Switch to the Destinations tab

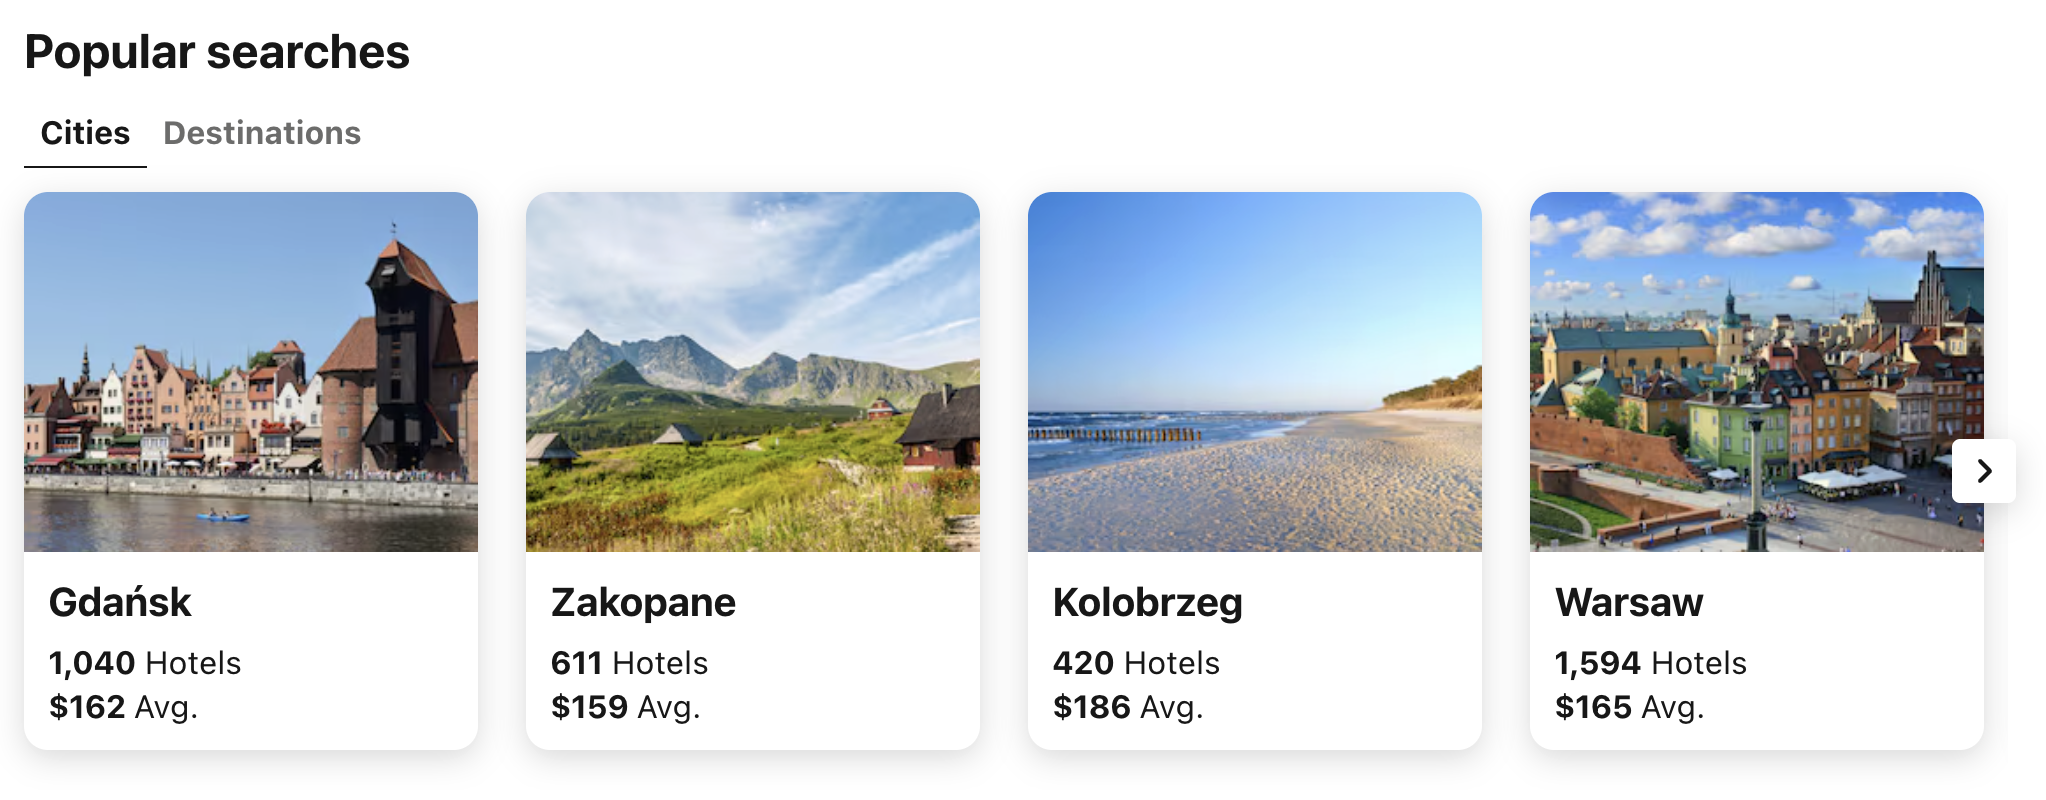(x=262, y=133)
